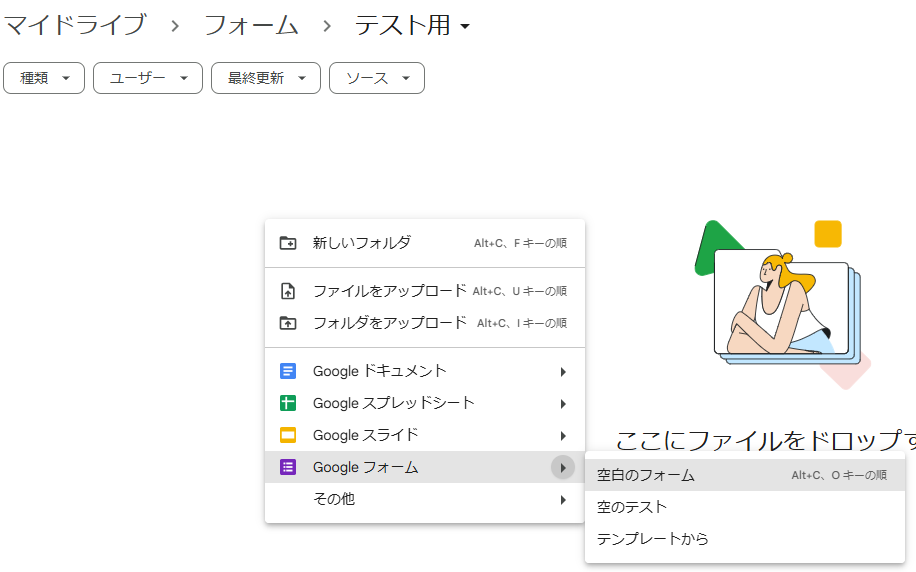Click the green Google Sheets icon
This screenshot has height=572, width=916.
point(288,403)
